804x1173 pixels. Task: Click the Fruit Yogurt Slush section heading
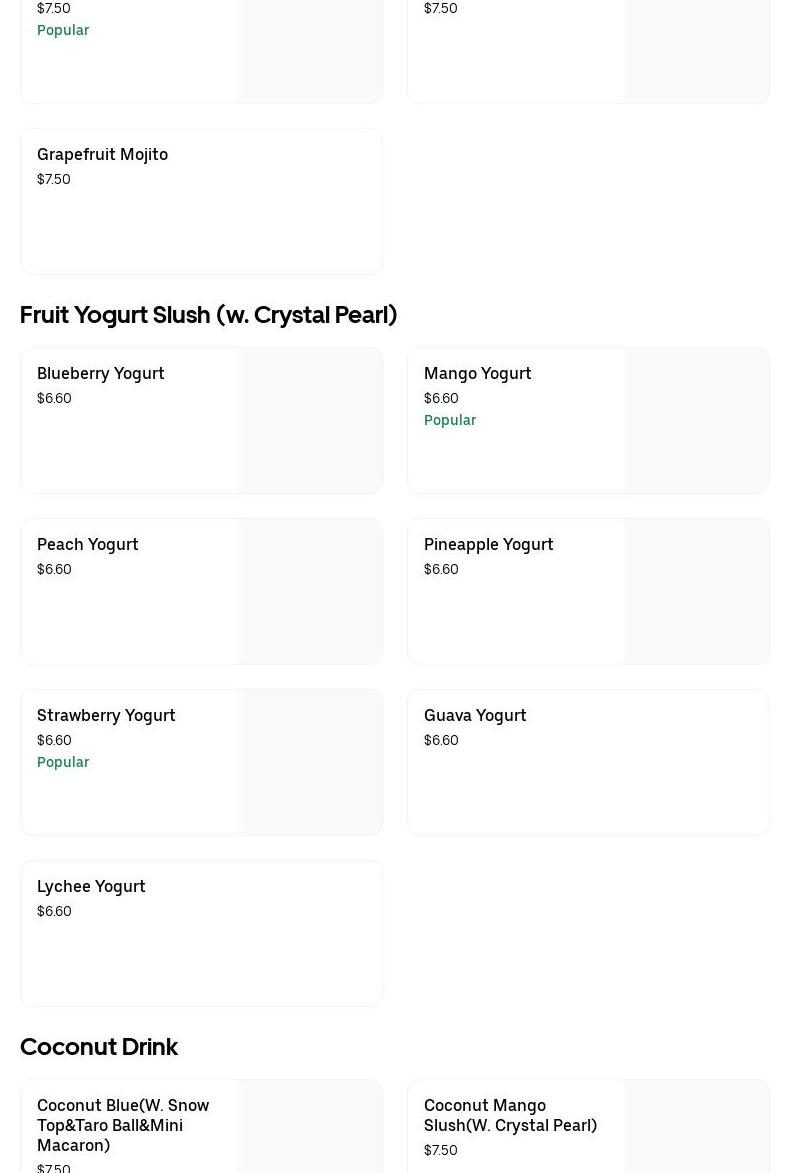208,315
